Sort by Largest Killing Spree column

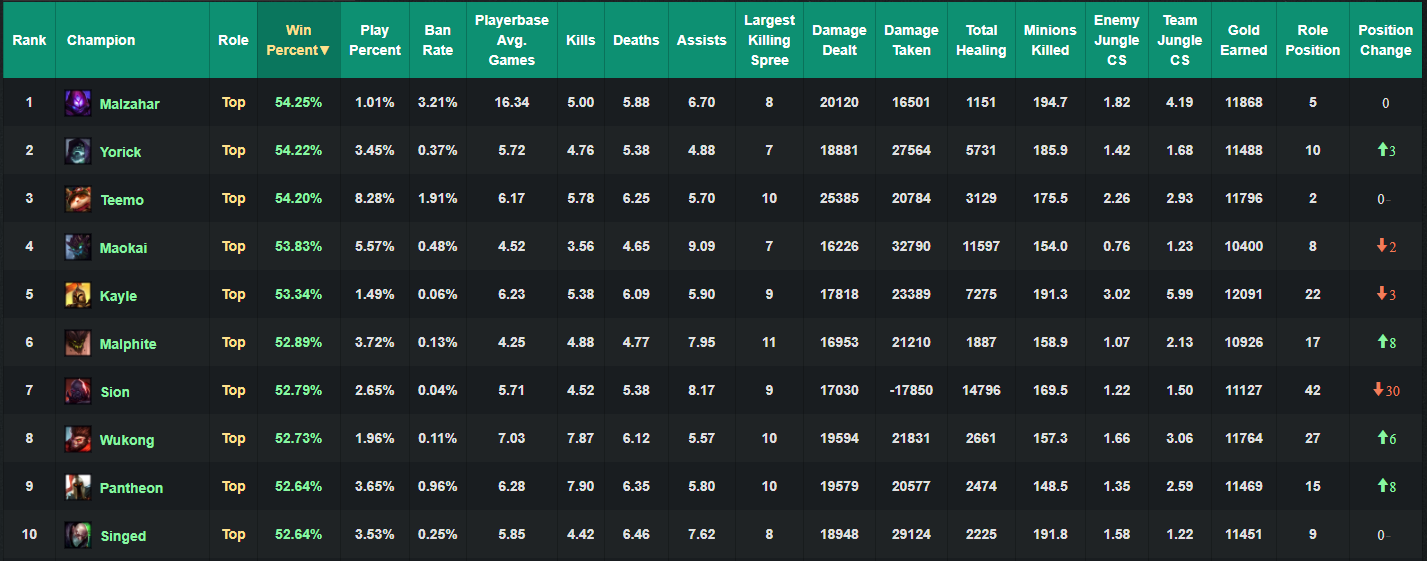[769, 40]
